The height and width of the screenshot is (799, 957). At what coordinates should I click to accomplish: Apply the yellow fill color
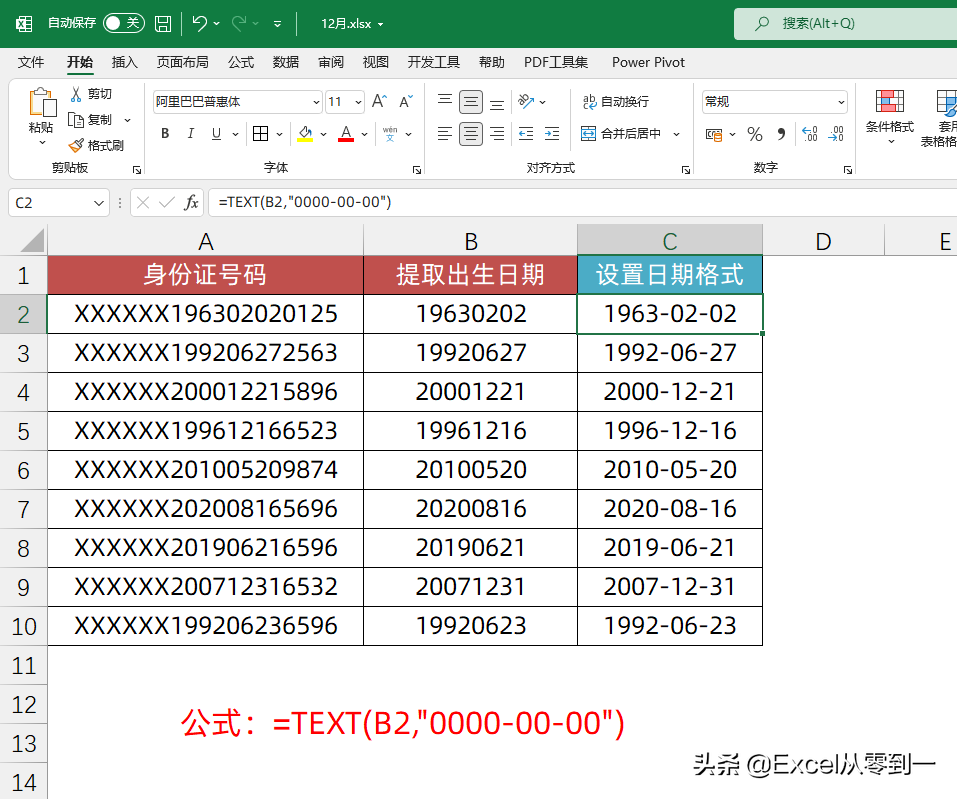(305, 134)
